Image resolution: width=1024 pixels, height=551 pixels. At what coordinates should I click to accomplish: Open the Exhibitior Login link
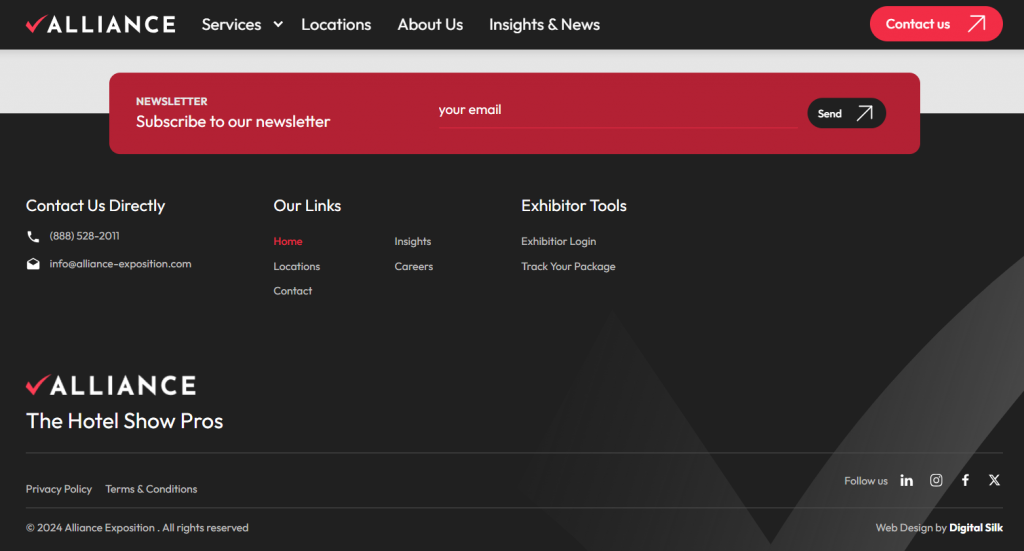point(558,242)
